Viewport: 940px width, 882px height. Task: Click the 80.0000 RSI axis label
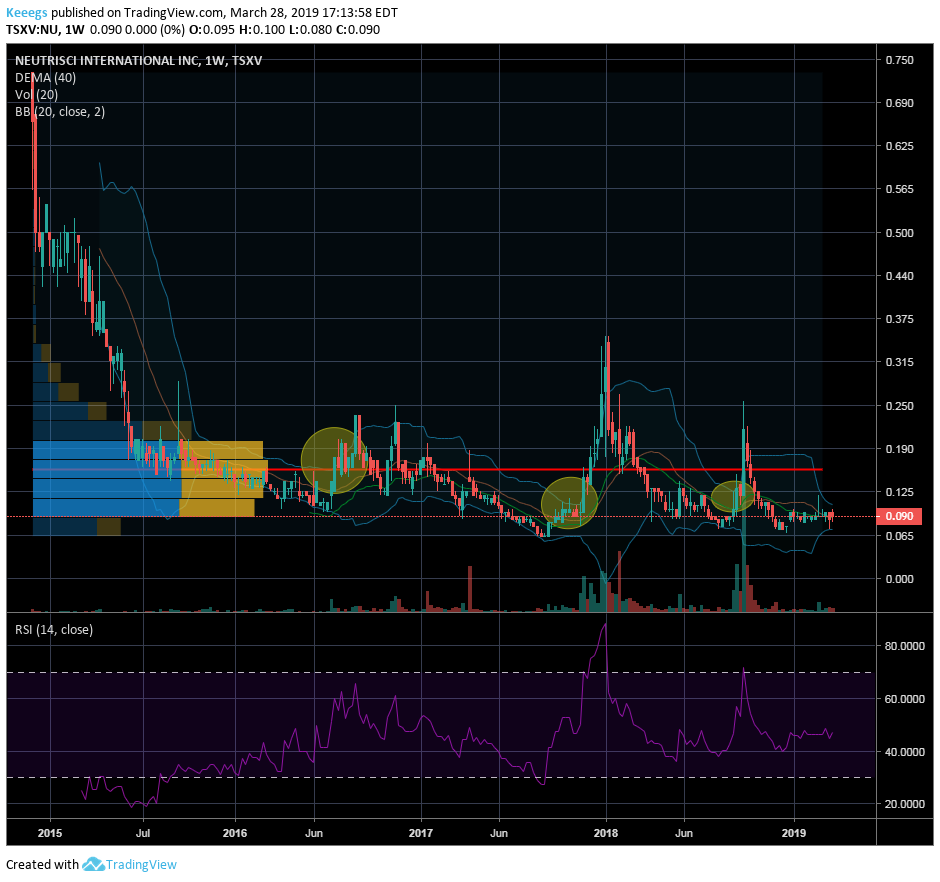pyautogui.click(x=905, y=646)
